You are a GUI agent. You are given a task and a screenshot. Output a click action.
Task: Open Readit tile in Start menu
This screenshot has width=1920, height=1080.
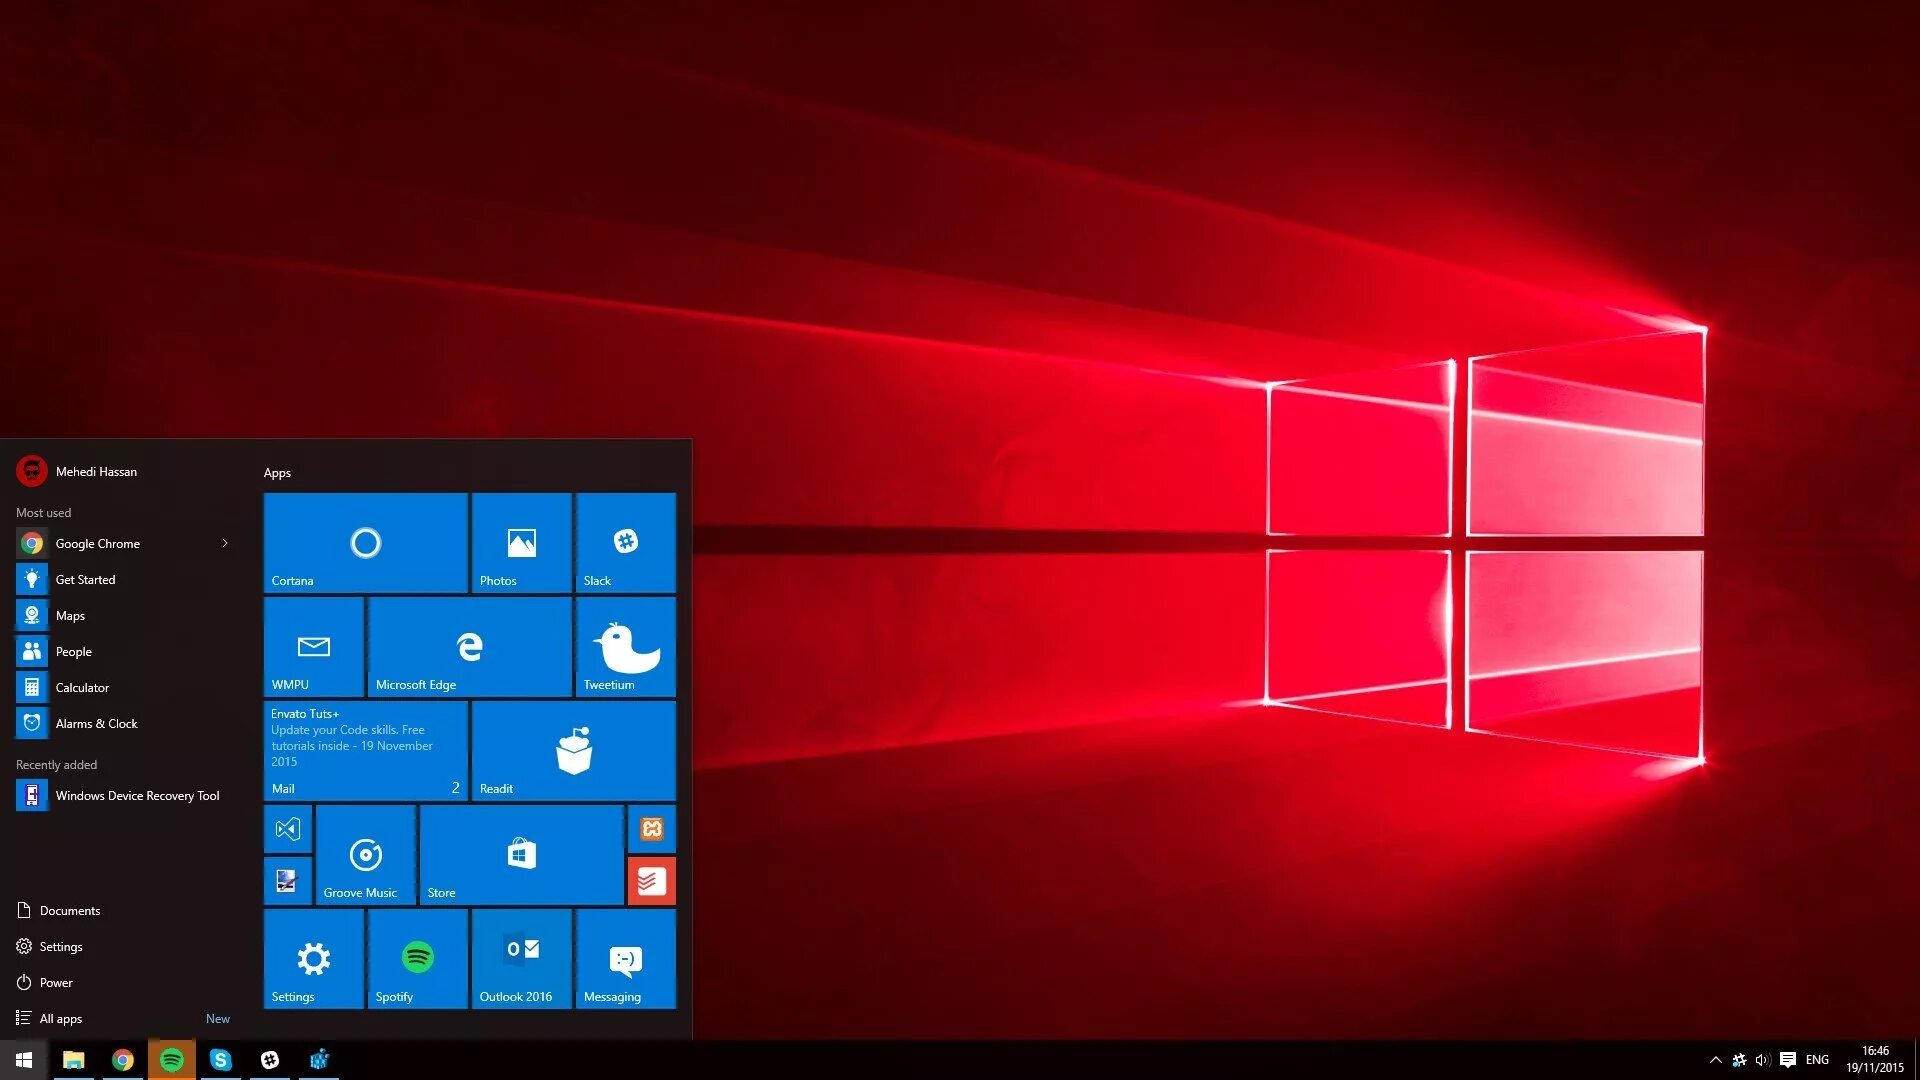point(575,752)
